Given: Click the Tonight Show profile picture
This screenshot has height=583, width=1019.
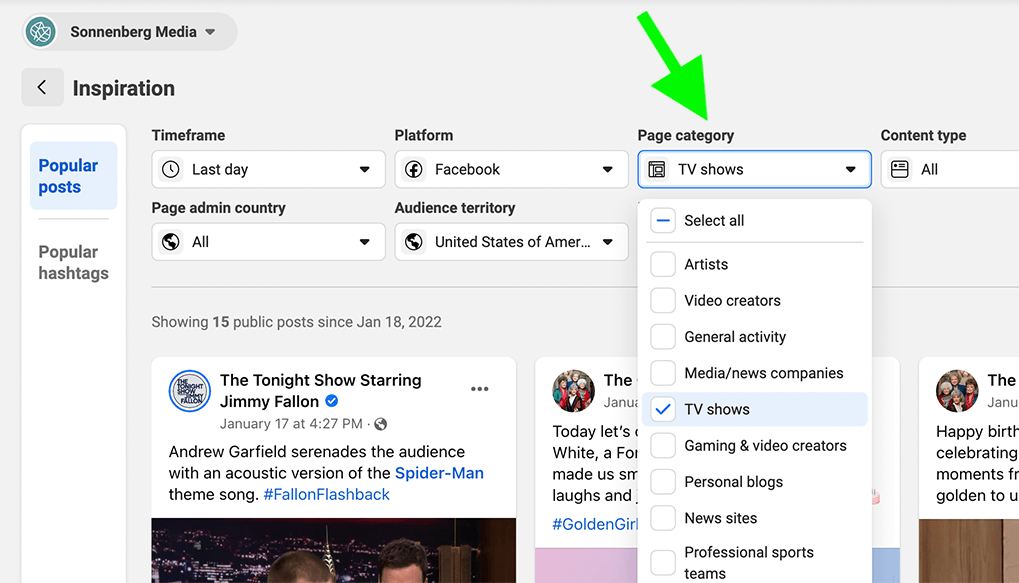Looking at the screenshot, I should 190,391.
